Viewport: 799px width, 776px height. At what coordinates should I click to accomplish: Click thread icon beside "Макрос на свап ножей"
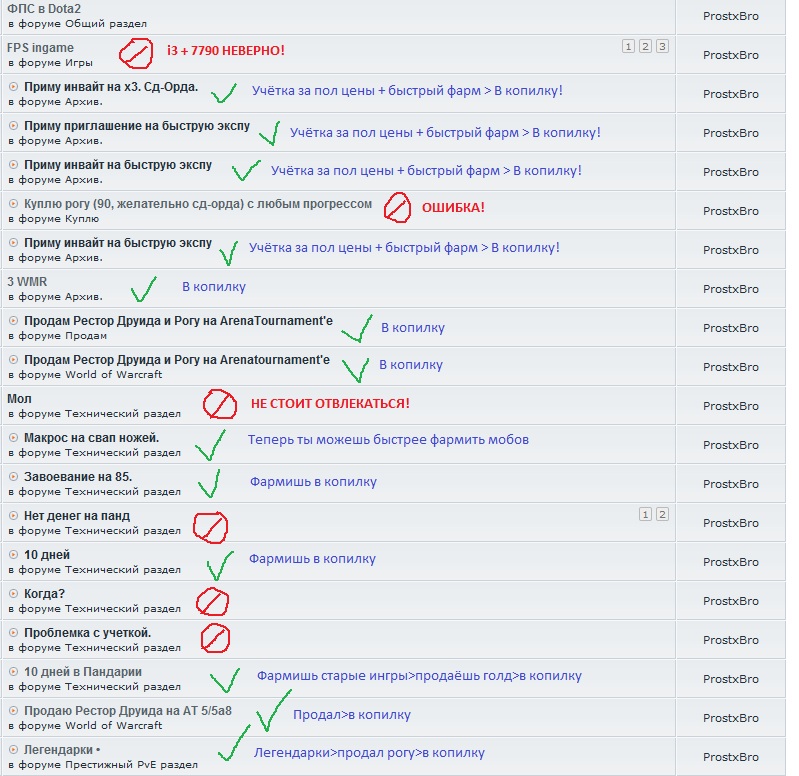13,438
